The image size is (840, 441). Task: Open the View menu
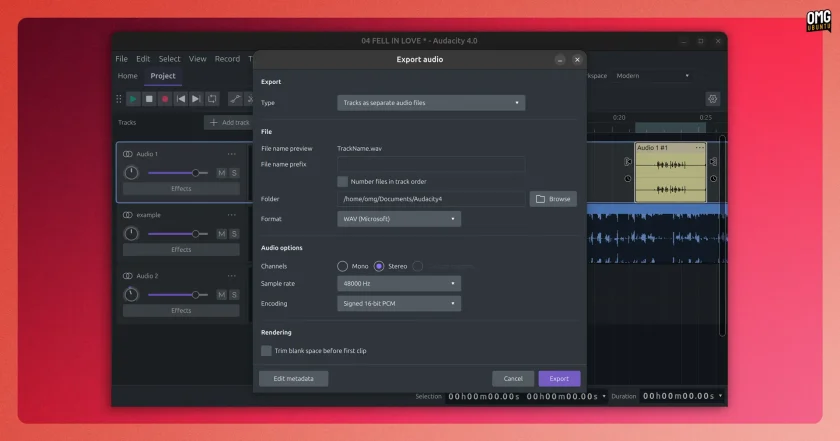(x=198, y=59)
